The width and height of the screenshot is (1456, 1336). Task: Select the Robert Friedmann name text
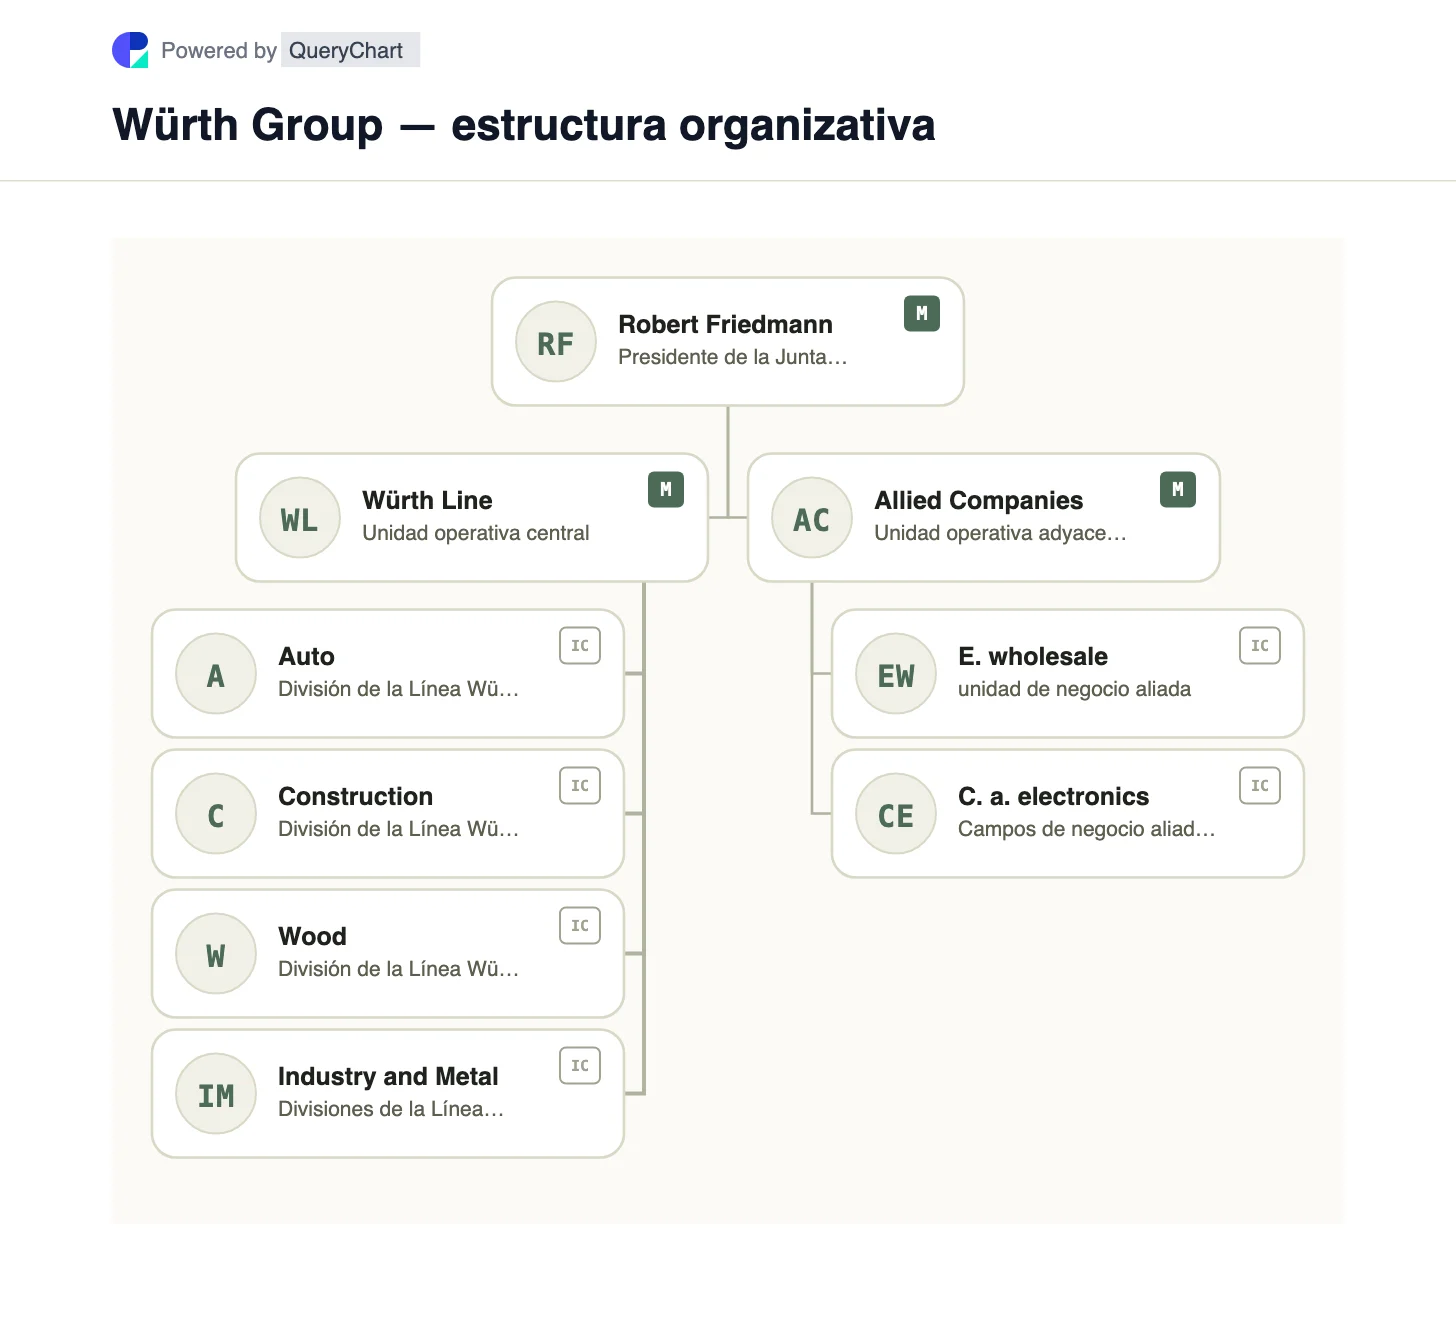pyautogui.click(x=725, y=324)
